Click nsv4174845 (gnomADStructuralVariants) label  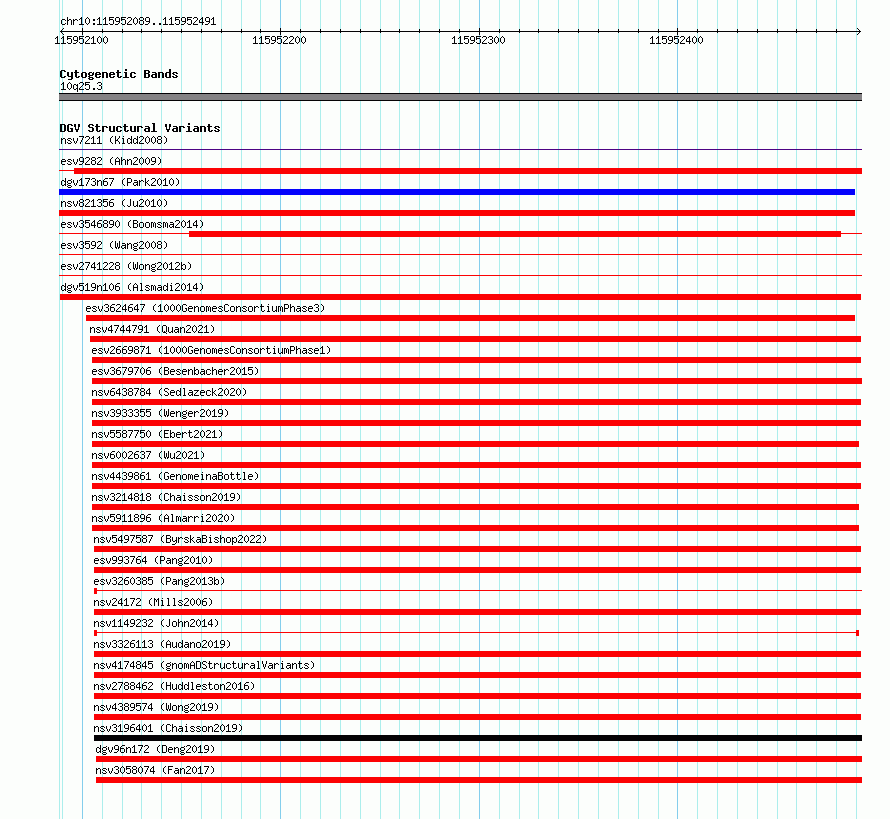click(204, 665)
